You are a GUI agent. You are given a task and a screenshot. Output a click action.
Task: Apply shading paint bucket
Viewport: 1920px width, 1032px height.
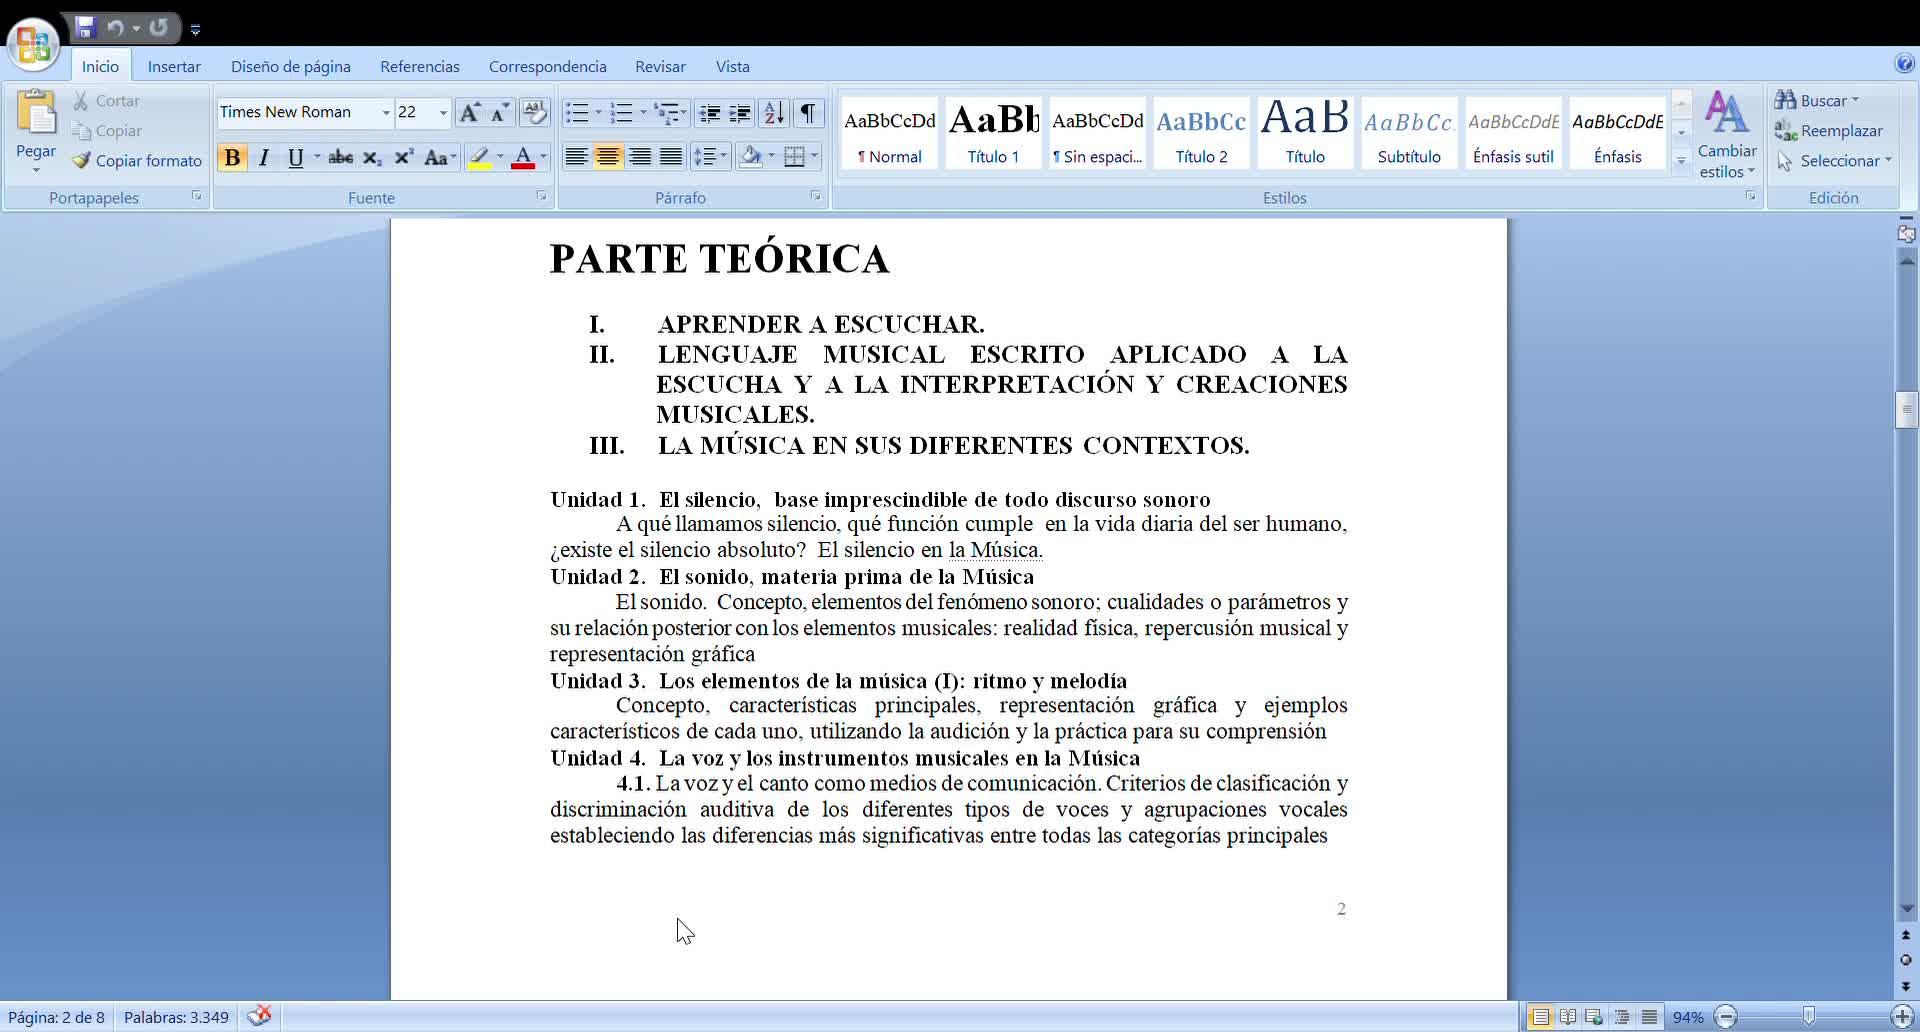[x=750, y=158]
